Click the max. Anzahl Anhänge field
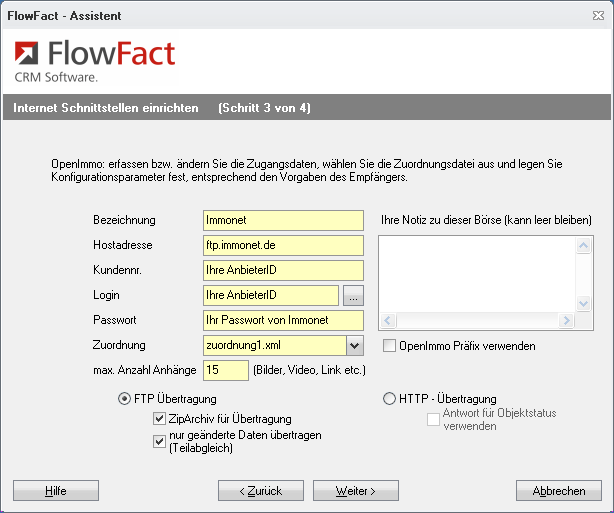The height and width of the screenshot is (513, 614). pos(226,370)
